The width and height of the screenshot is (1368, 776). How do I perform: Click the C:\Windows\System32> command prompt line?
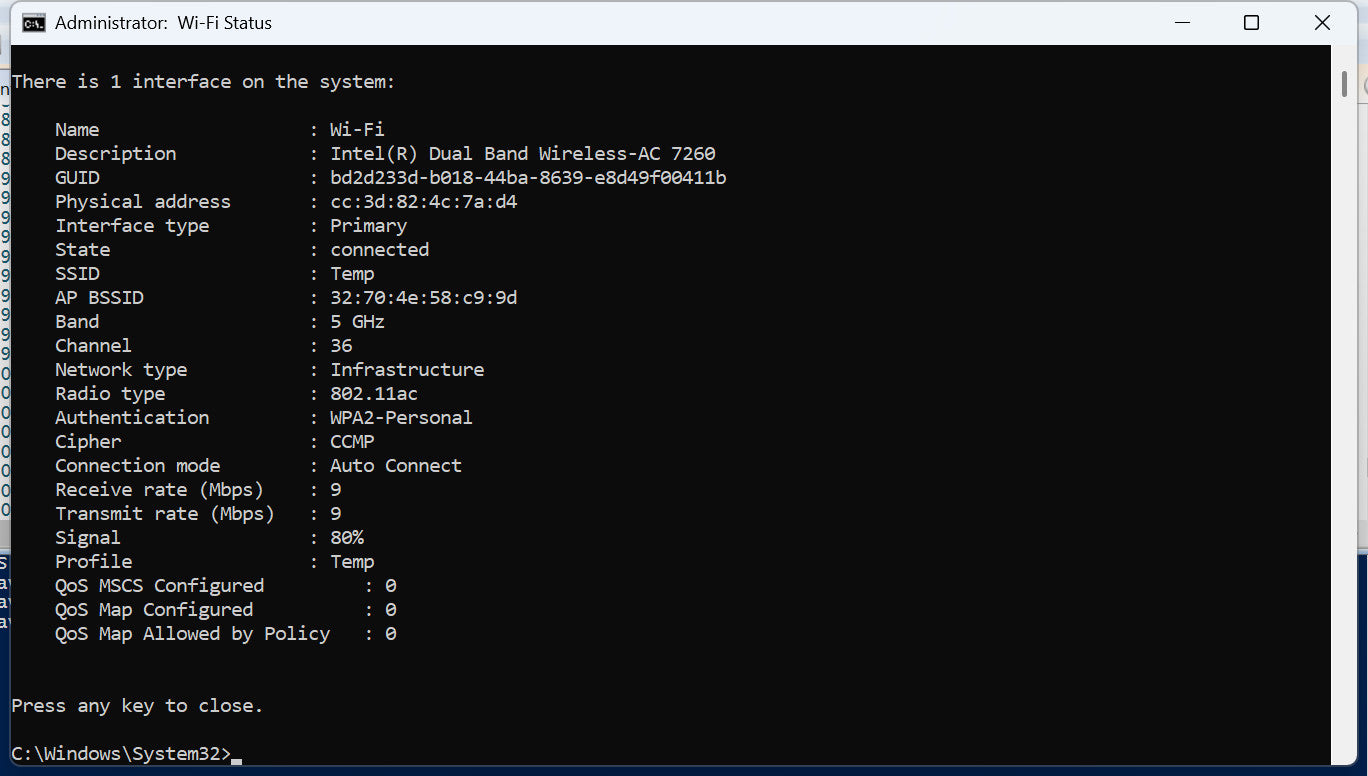coord(121,754)
